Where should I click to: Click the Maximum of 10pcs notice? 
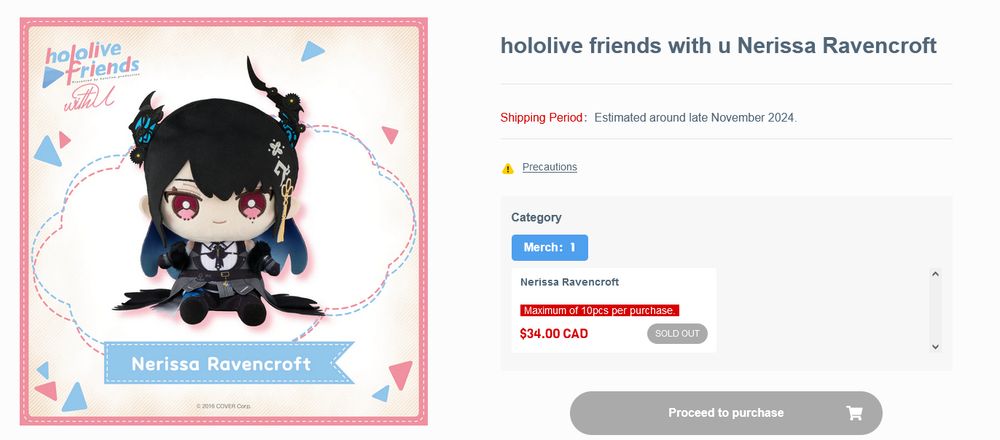(600, 310)
